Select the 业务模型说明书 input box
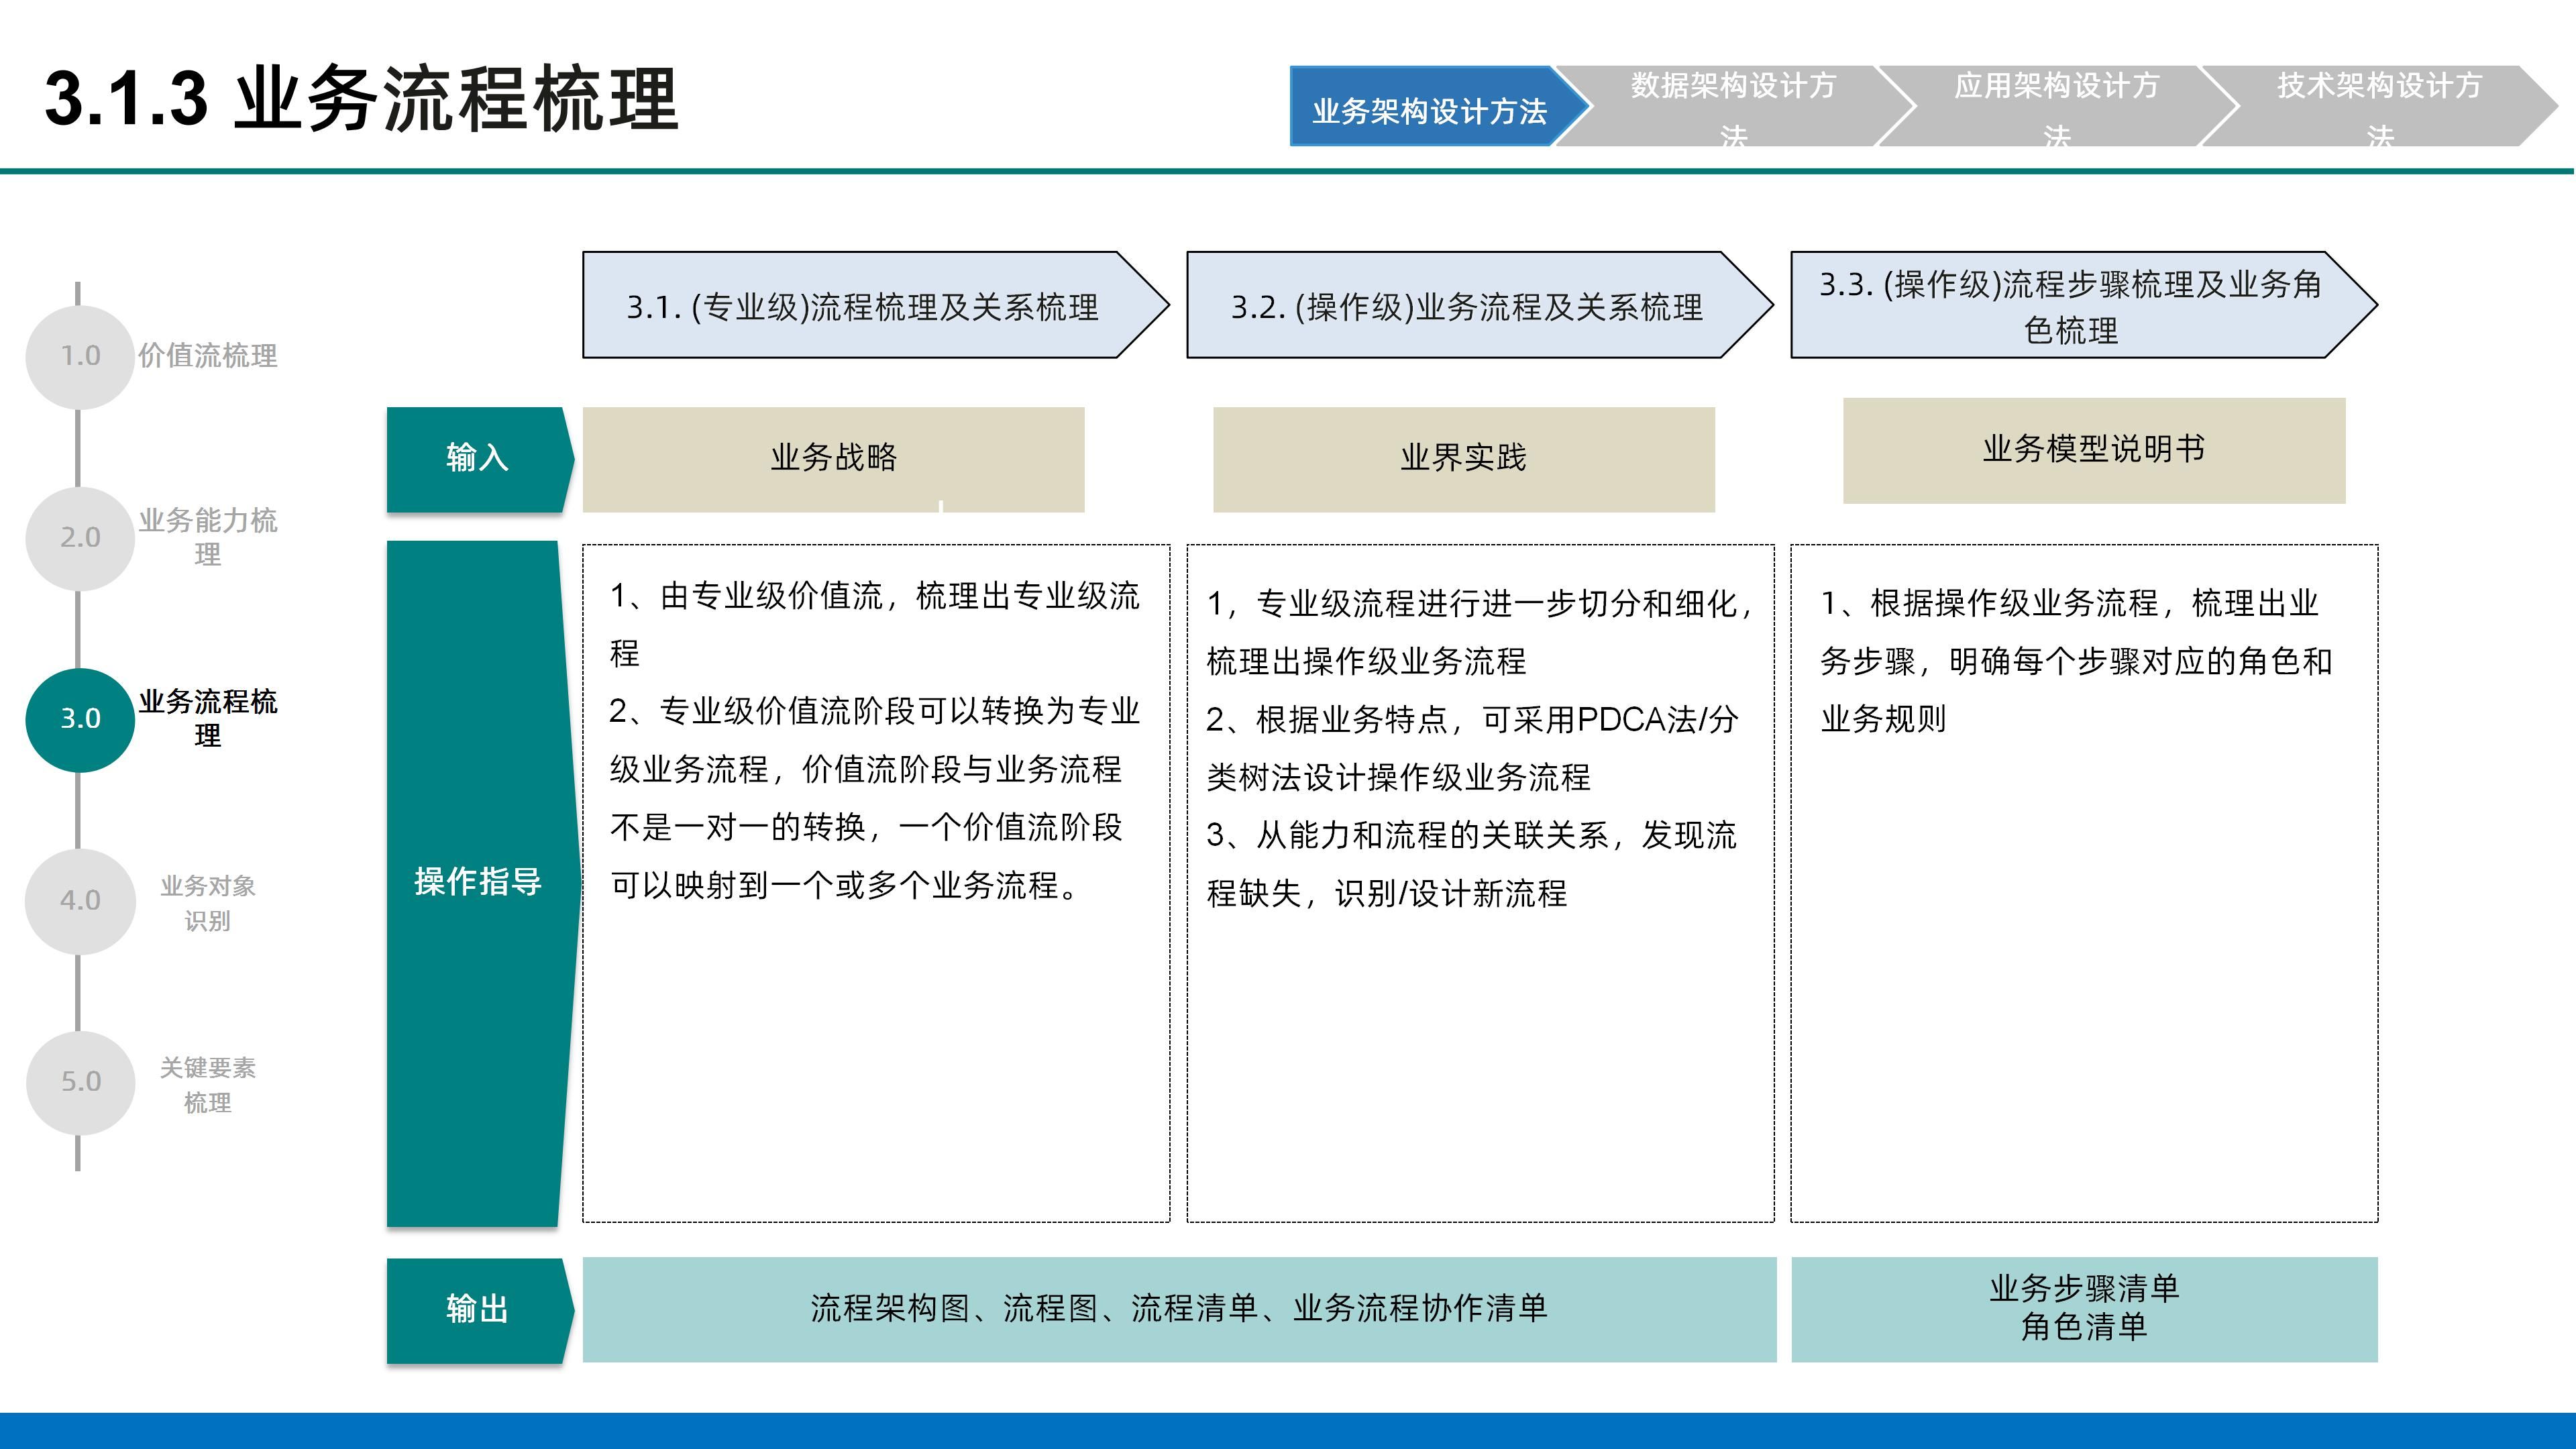Image resolution: width=2576 pixels, height=1449 pixels. 2094,450
